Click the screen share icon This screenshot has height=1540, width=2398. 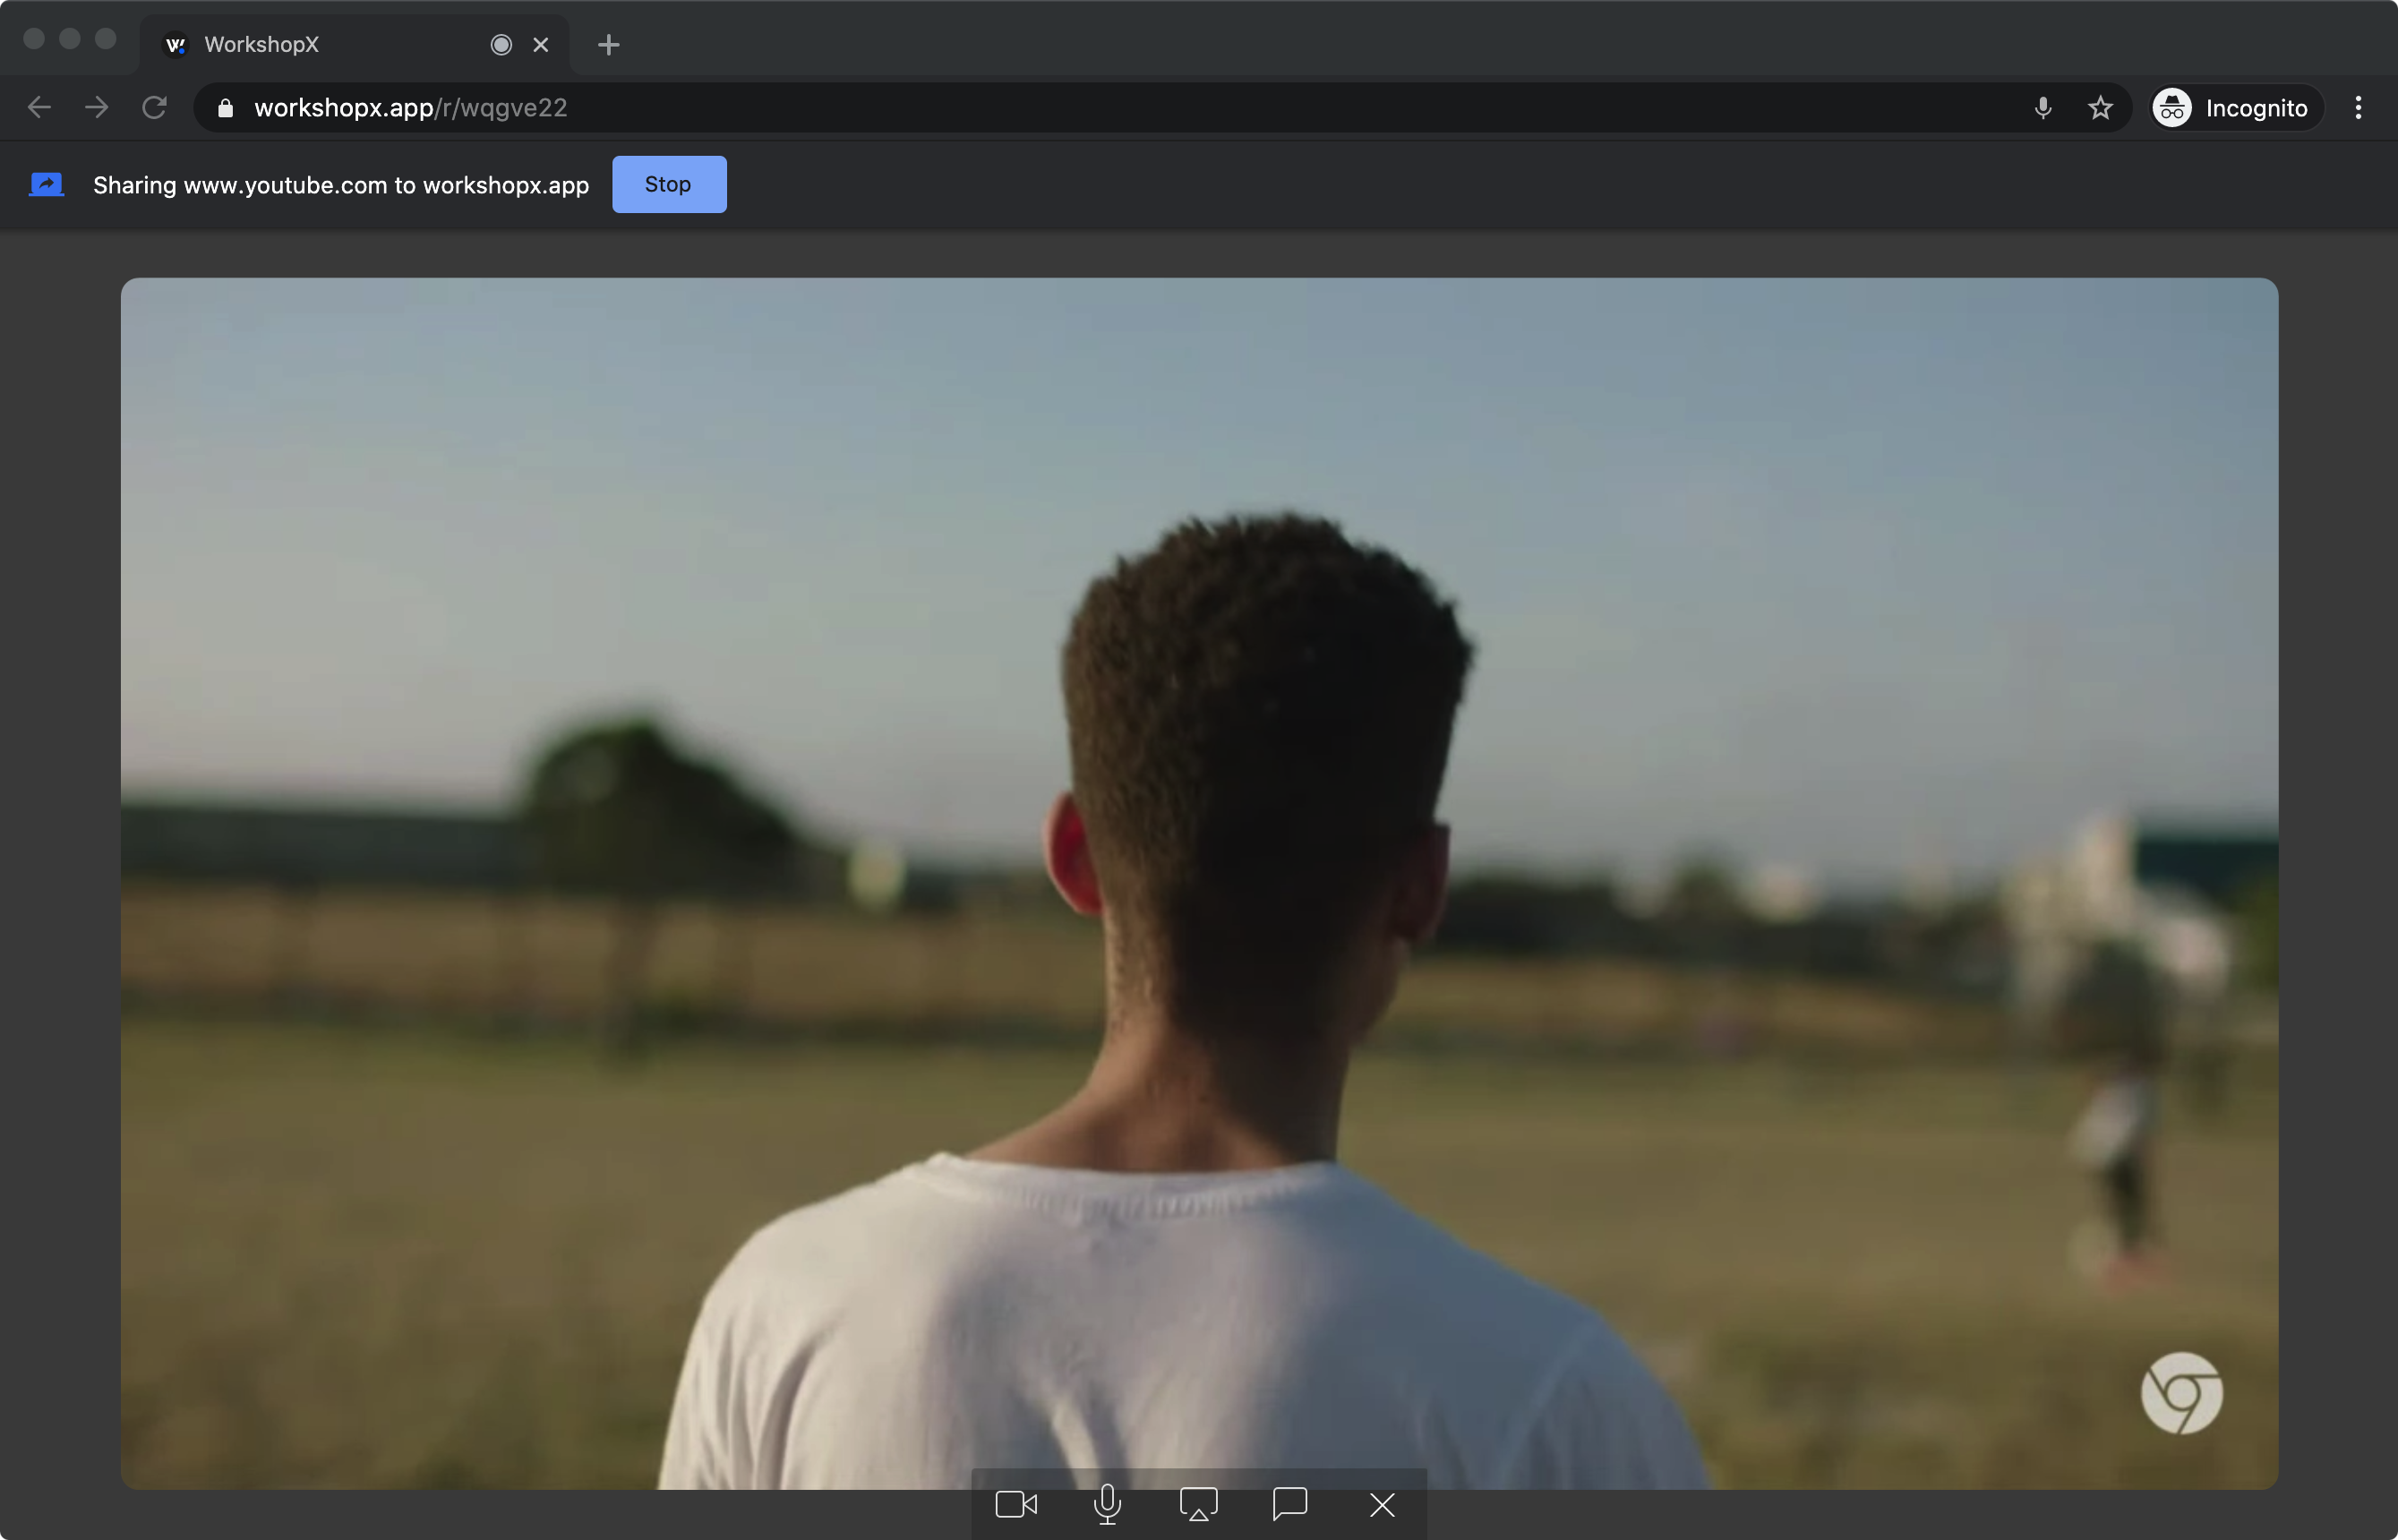point(1198,1504)
